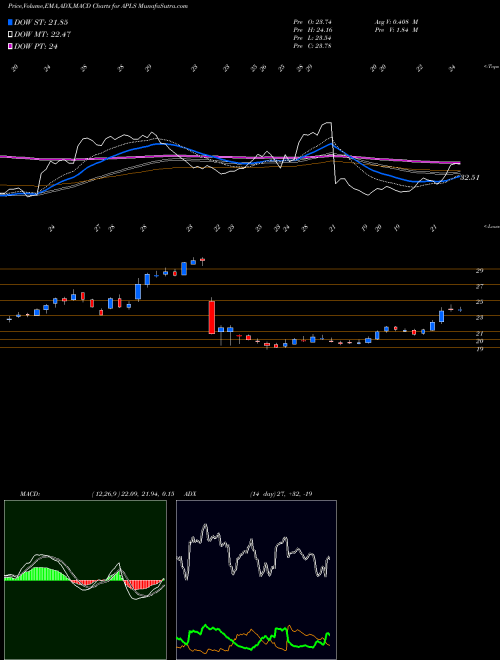Click the ADX panel title label

point(191,494)
